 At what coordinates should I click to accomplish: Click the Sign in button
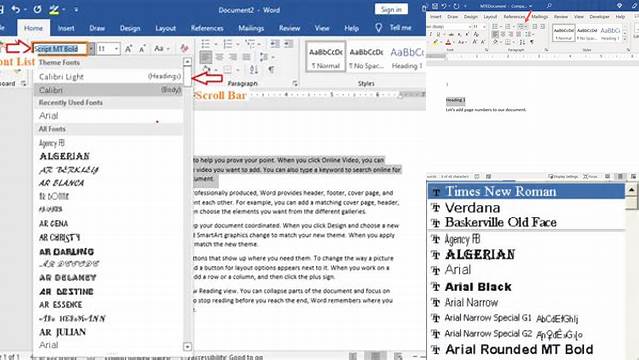tap(391, 9)
